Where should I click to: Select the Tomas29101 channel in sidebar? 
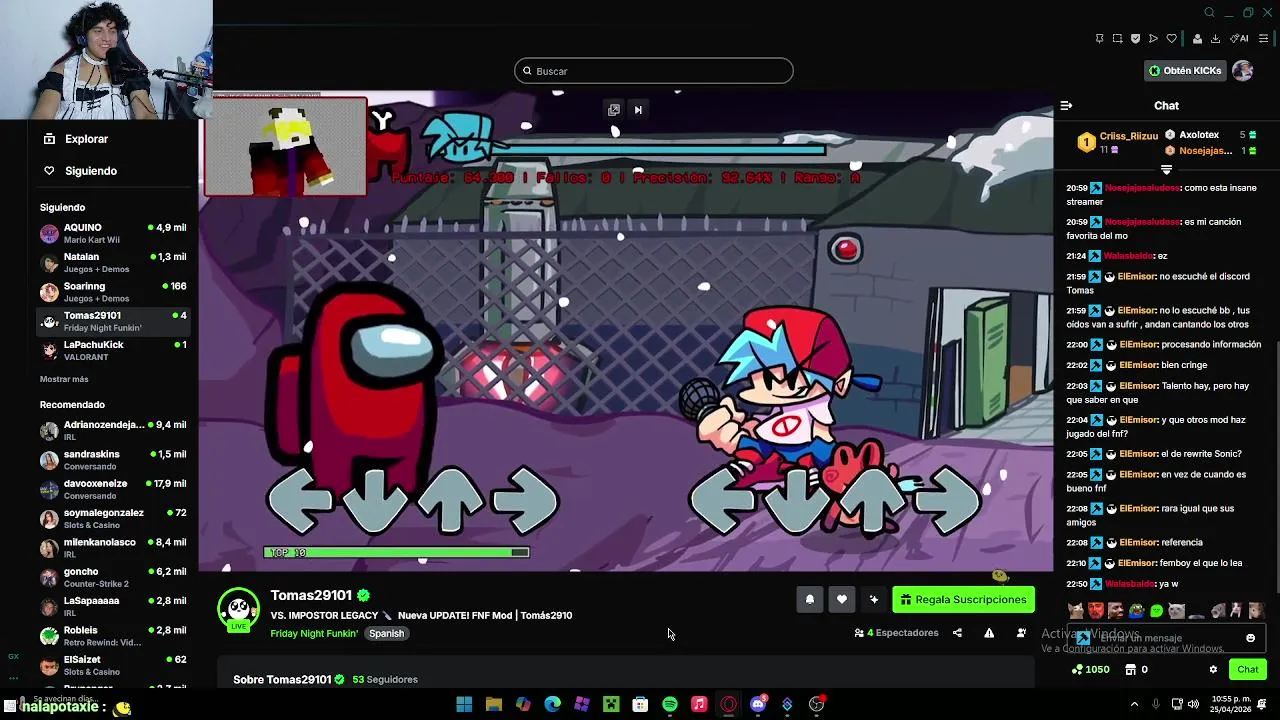click(113, 321)
